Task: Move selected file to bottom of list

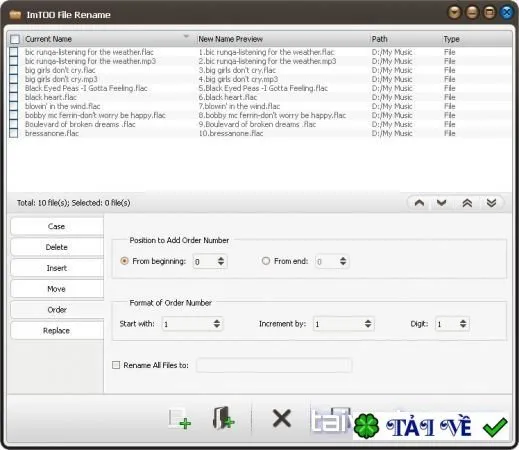Action: [491, 203]
